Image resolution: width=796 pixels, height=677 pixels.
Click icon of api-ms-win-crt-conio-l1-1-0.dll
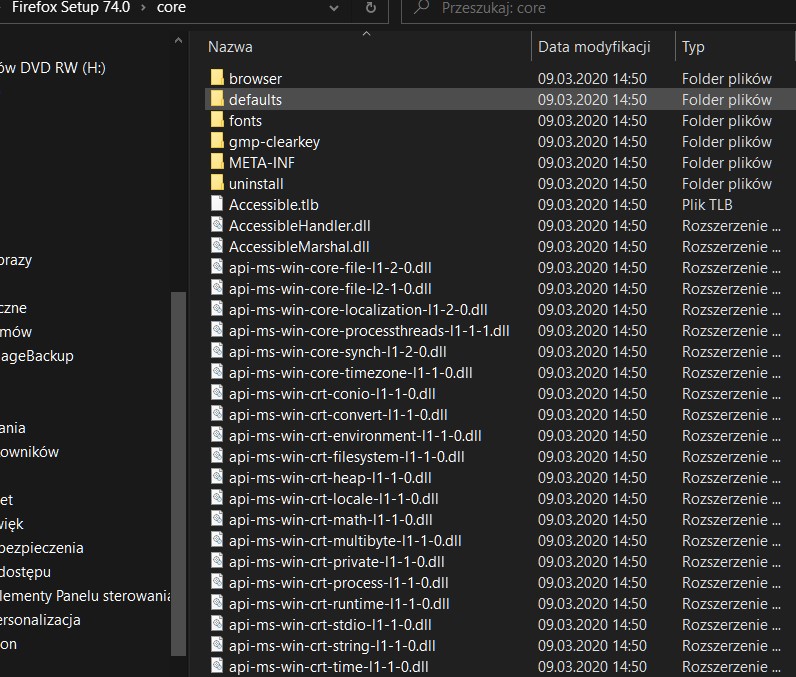point(217,393)
